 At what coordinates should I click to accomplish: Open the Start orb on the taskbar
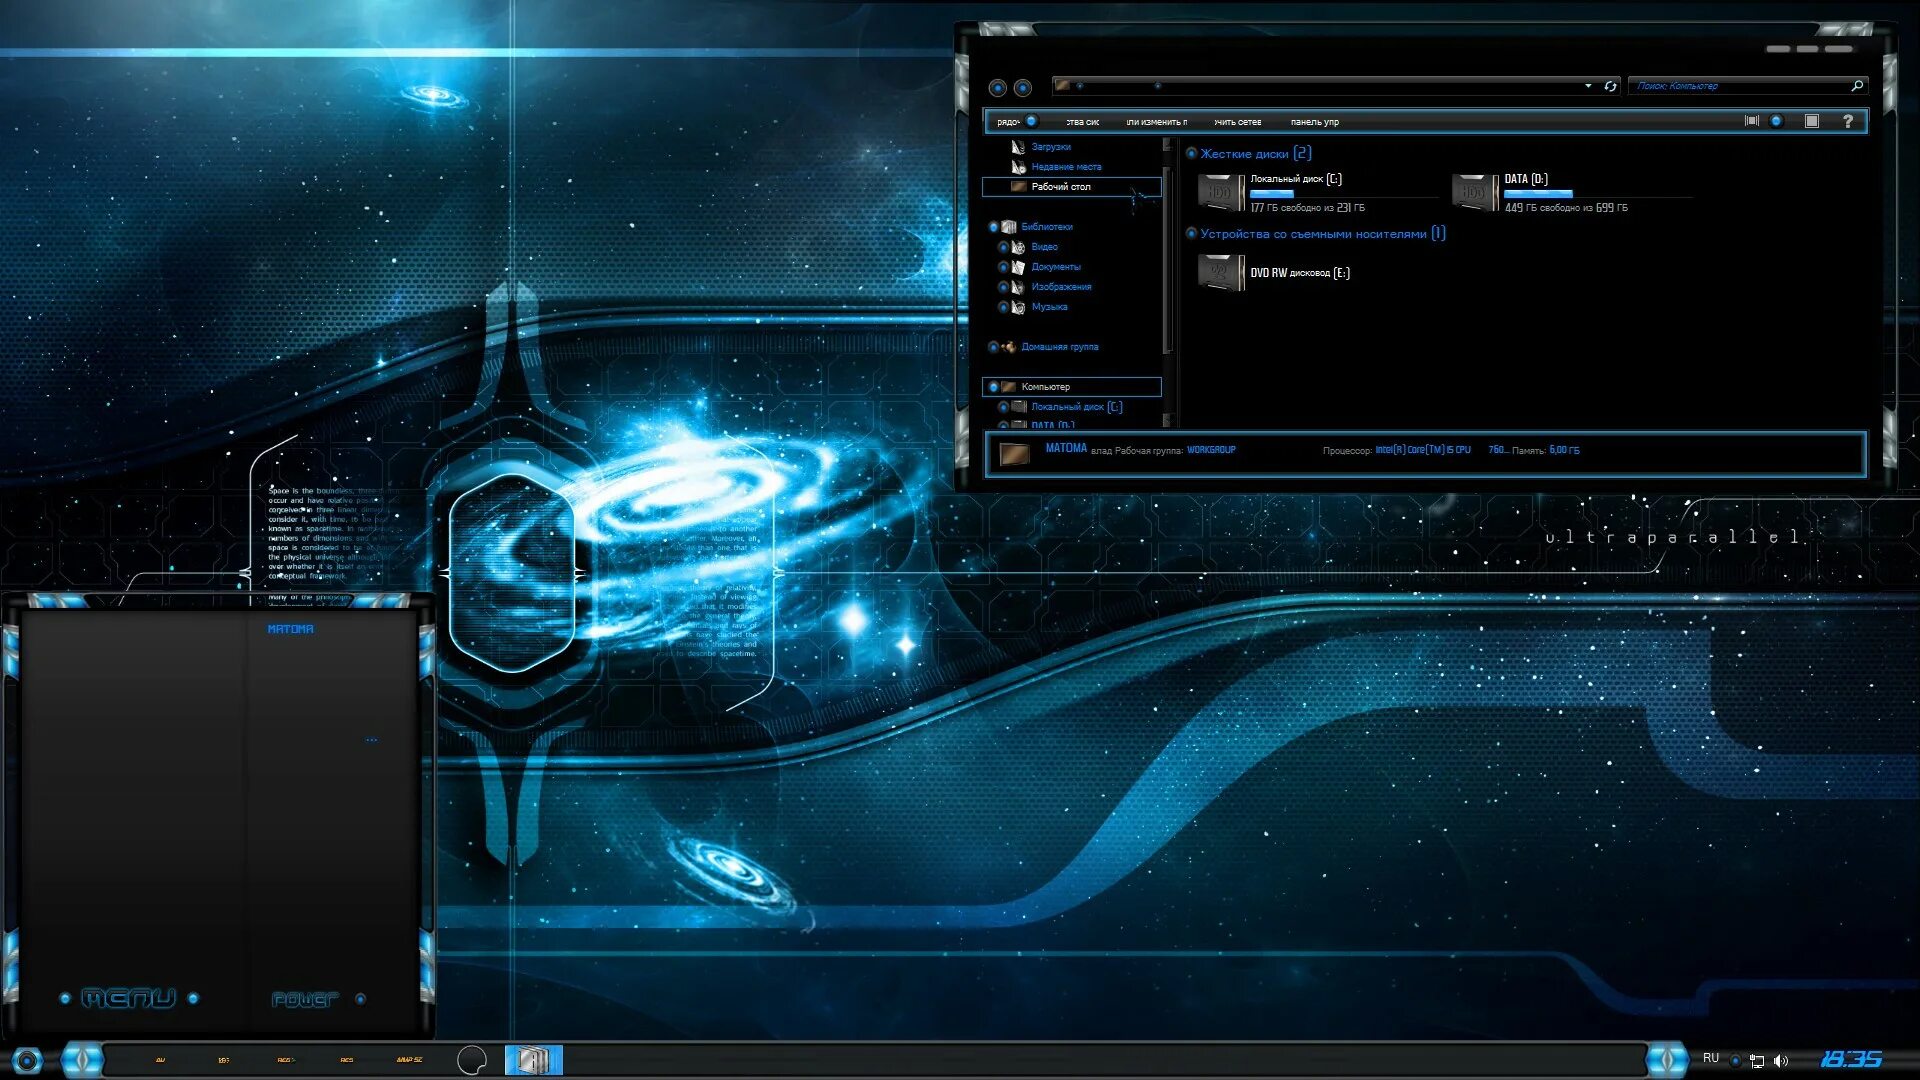click(x=27, y=1060)
